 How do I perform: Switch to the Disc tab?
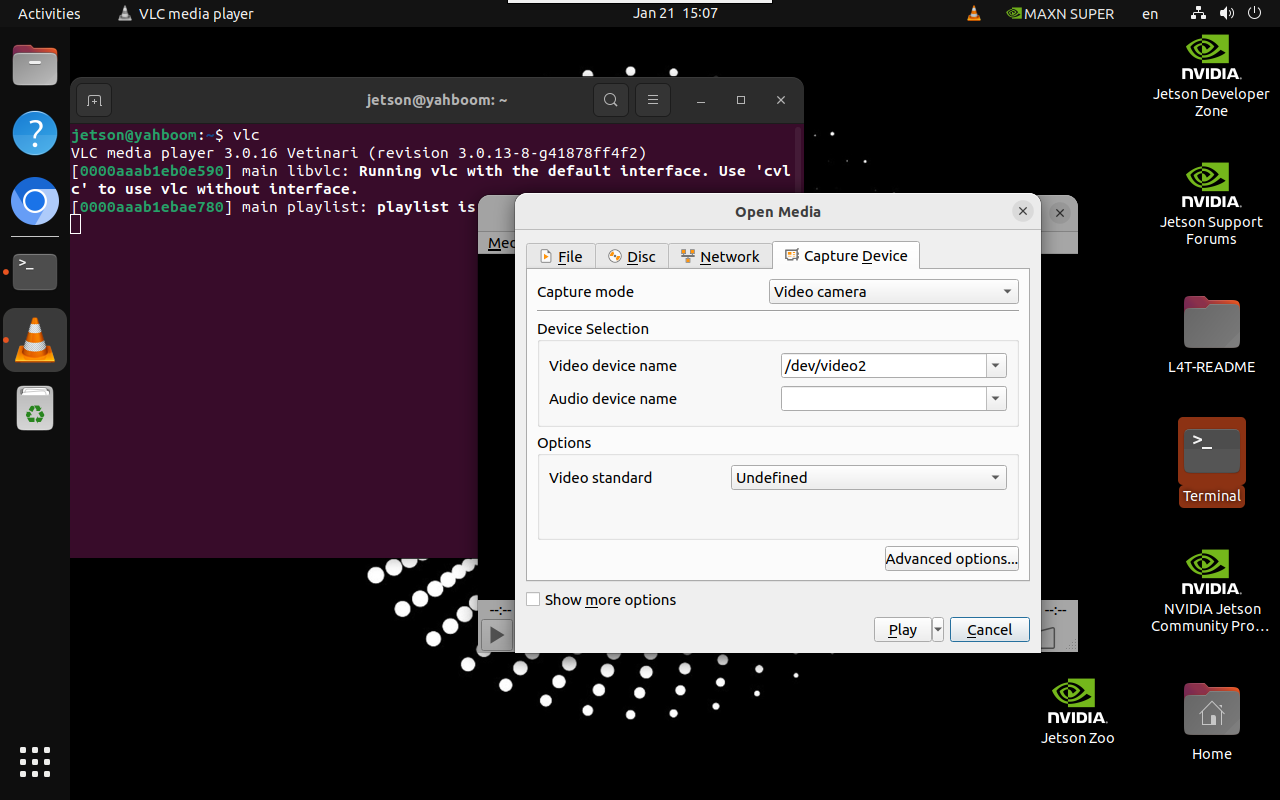632,257
